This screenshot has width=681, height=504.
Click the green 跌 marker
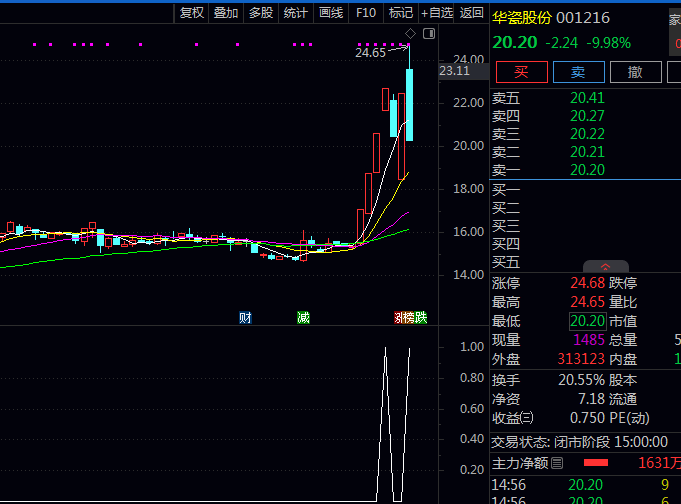420,318
